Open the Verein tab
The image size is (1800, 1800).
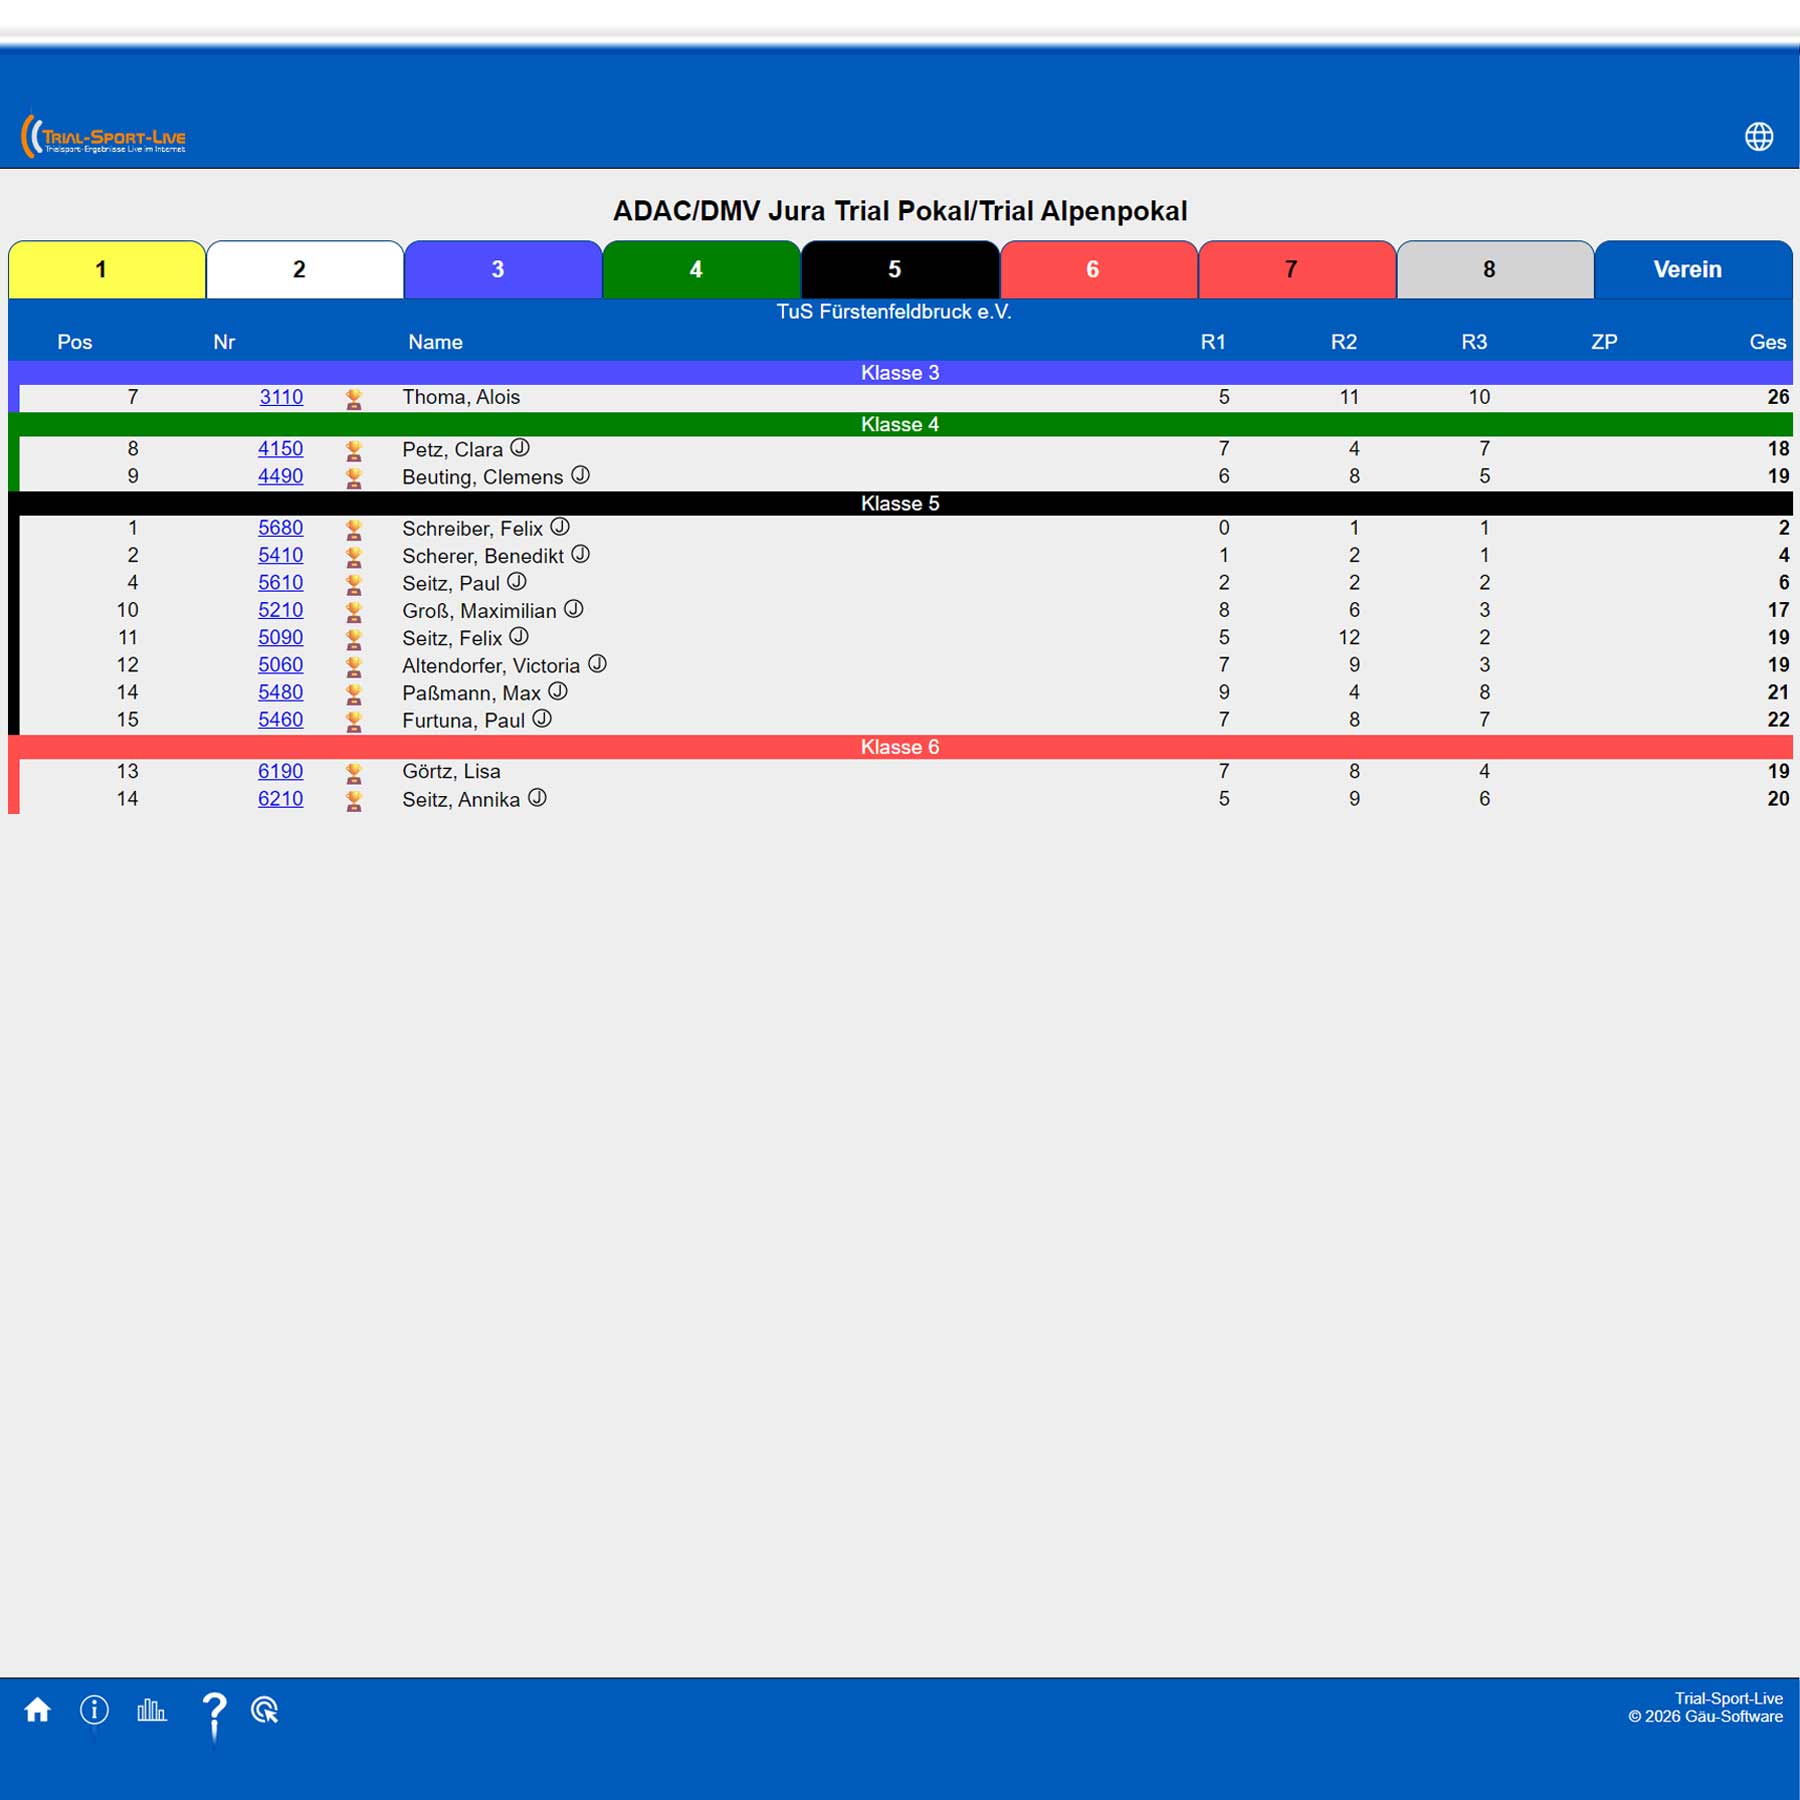pyautogui.click(x=1693, y=269)
